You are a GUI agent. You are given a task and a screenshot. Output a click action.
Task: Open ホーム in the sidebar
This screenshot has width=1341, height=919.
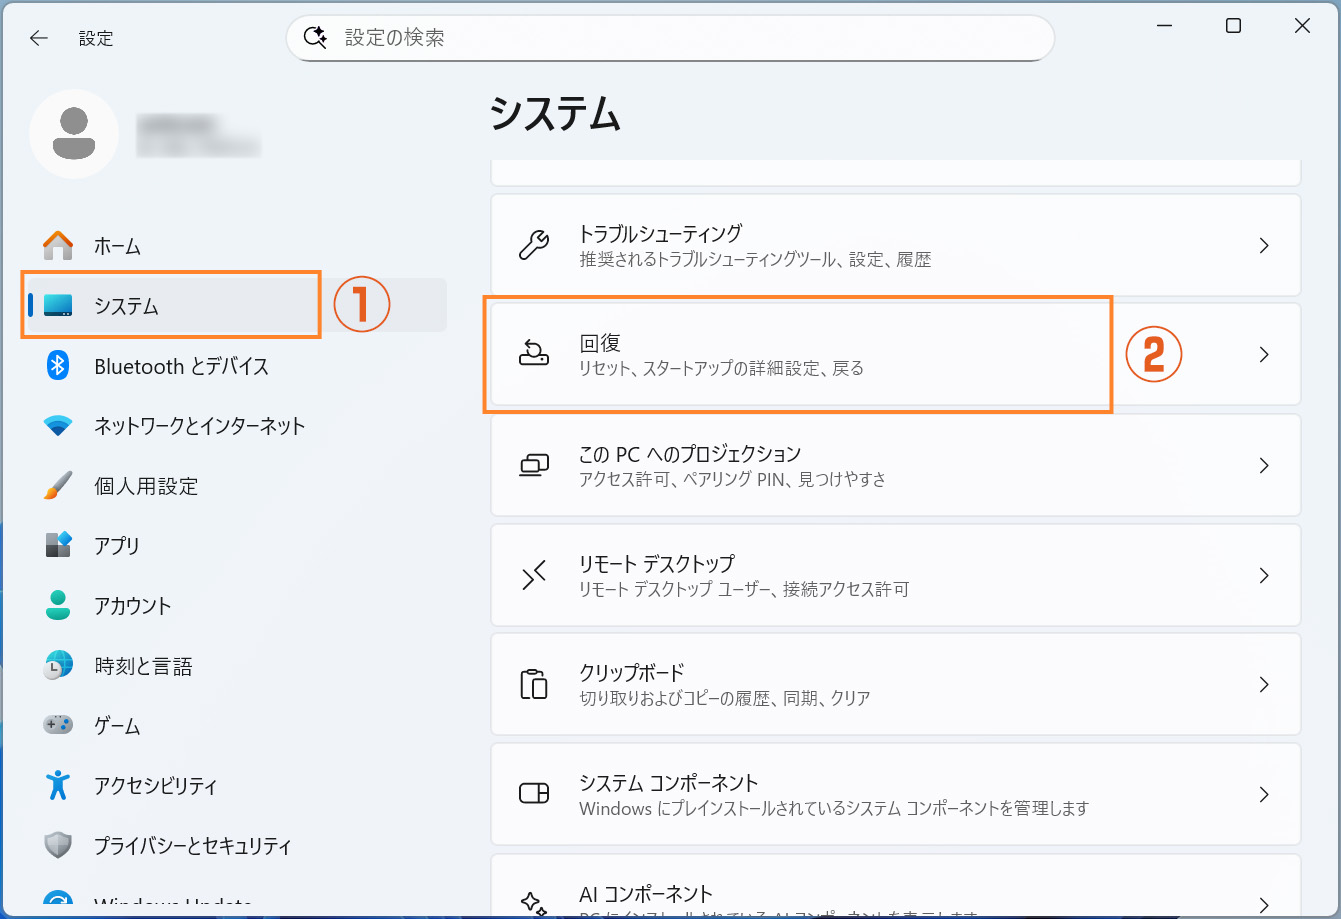click(236, 246)
